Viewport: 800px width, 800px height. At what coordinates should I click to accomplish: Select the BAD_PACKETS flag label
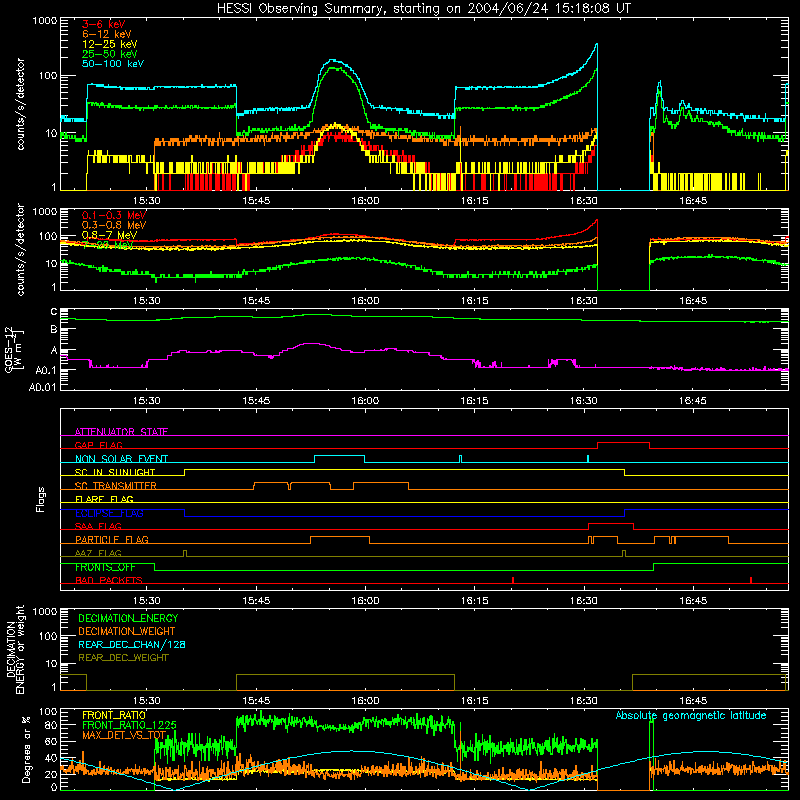coord(109,580)
